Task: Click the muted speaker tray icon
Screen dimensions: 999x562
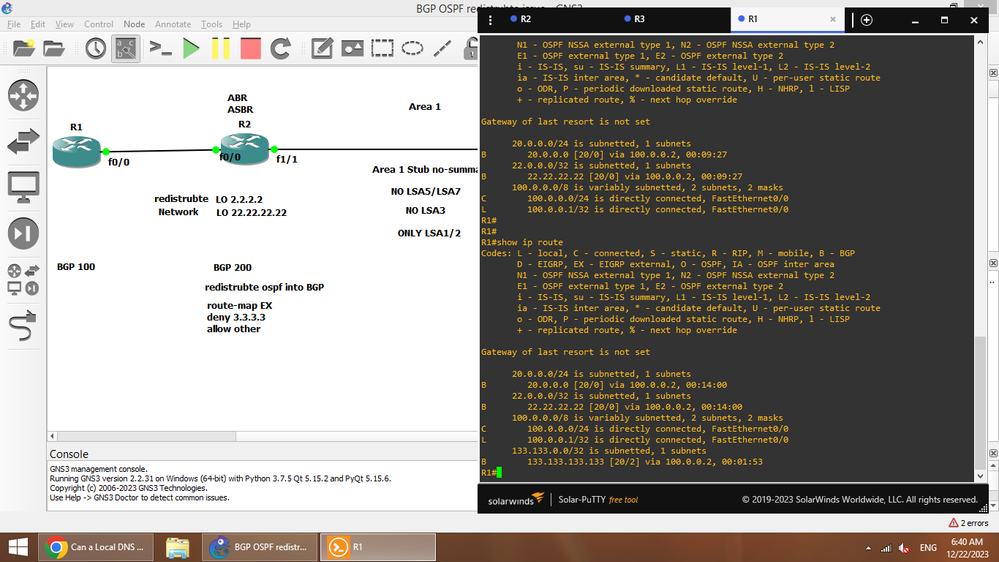Action: (x=903, y=548)
